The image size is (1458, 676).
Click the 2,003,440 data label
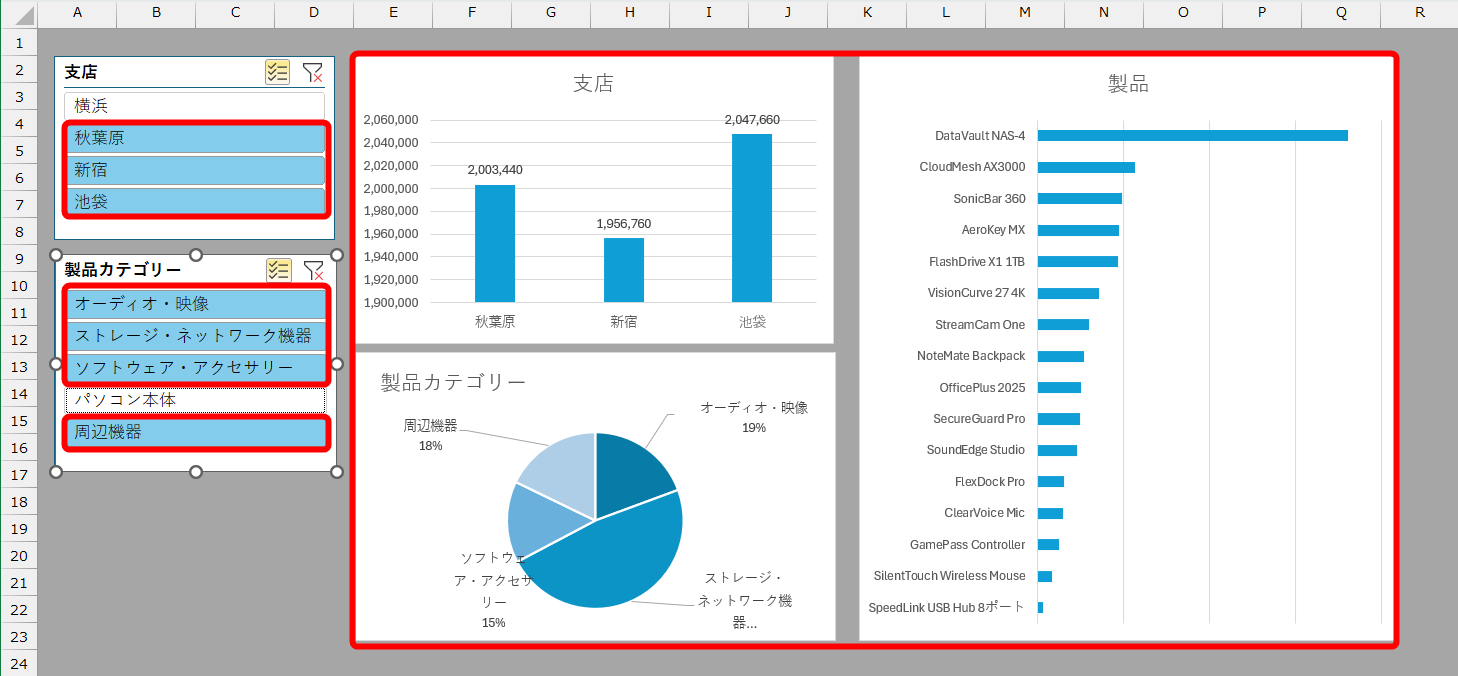[x=495, y=170]
